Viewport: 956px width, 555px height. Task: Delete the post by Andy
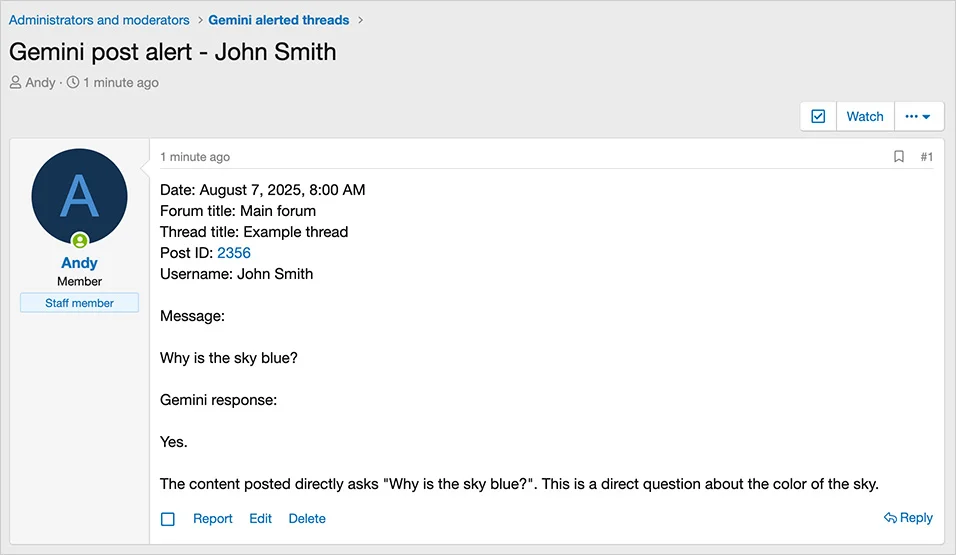[307, 519]
